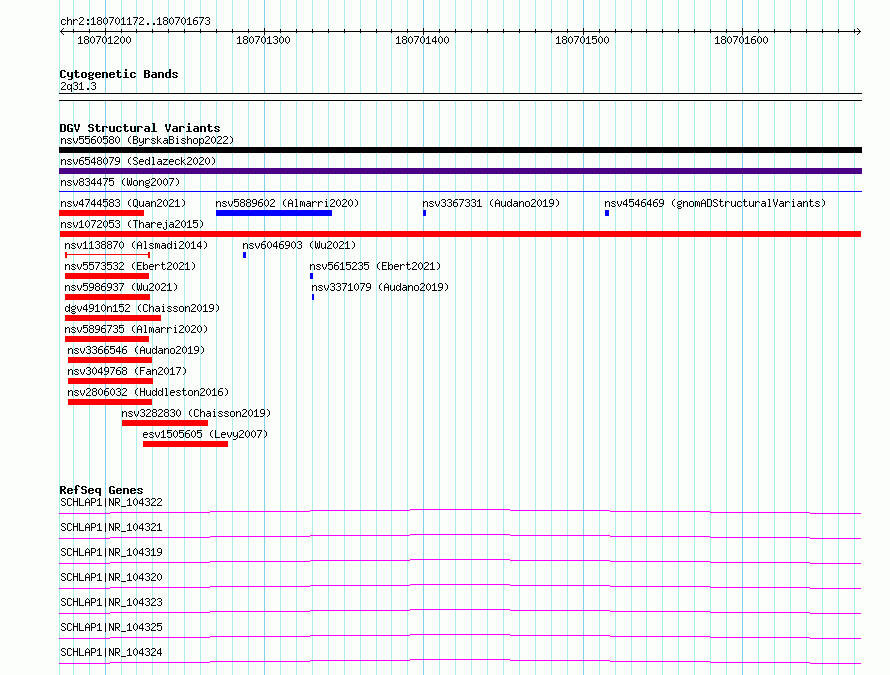Click the long red nsv1072053 bar

pyautogui.click(x=460, y=234)
